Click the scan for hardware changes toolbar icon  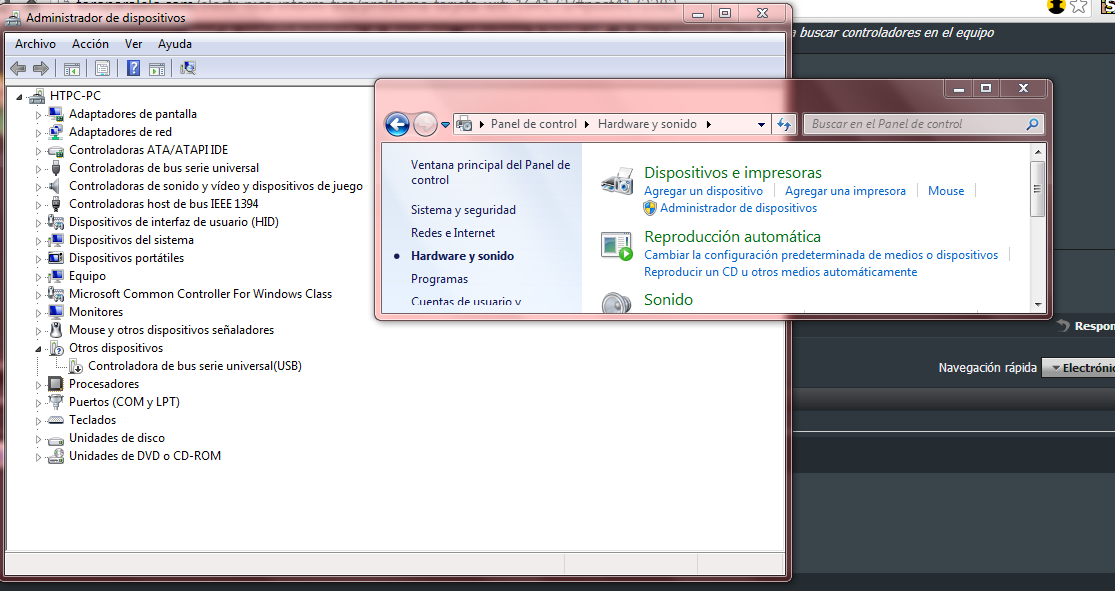188,68
